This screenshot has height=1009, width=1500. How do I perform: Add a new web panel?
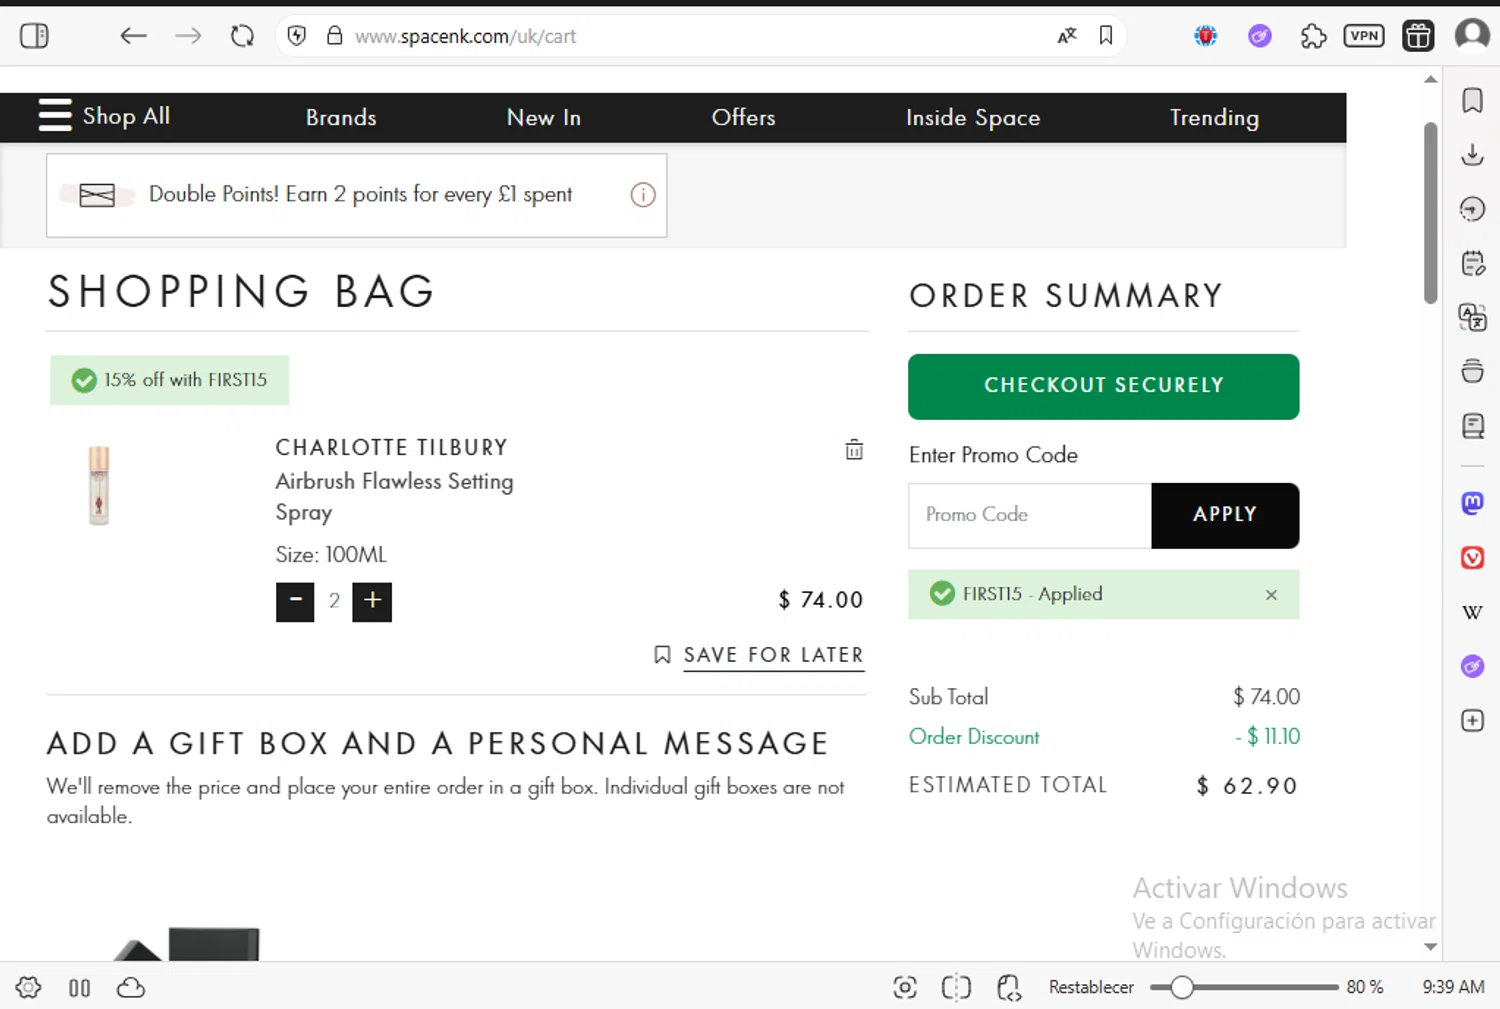pos(1472,720)
